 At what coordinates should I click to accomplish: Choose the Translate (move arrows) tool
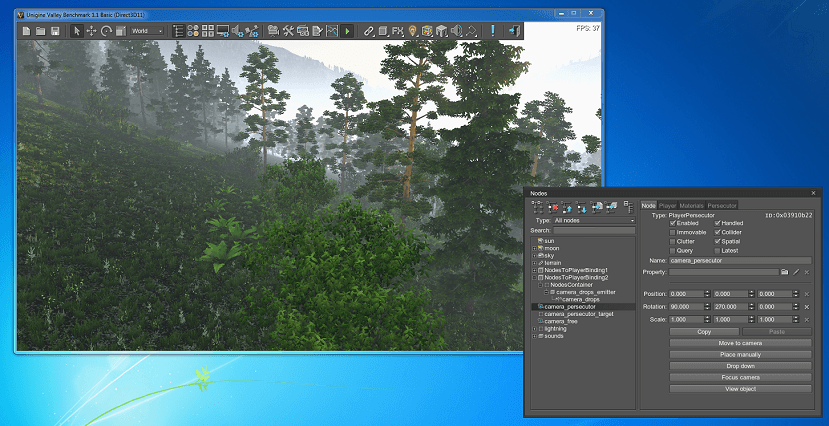[91, 31]
